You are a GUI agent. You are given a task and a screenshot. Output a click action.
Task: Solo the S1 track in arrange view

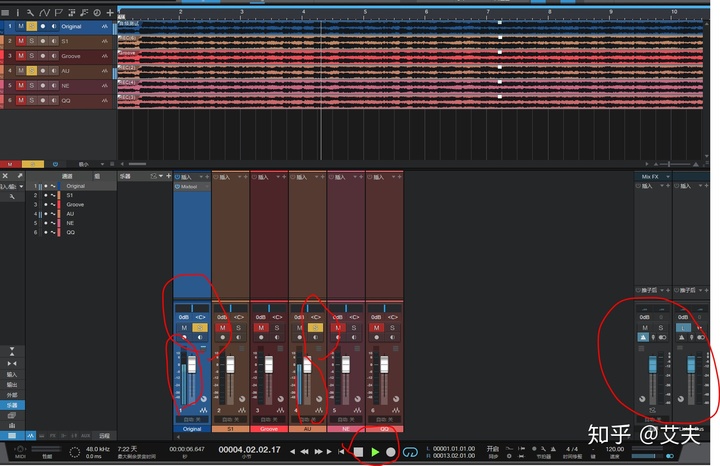click(x=32, y=41)
